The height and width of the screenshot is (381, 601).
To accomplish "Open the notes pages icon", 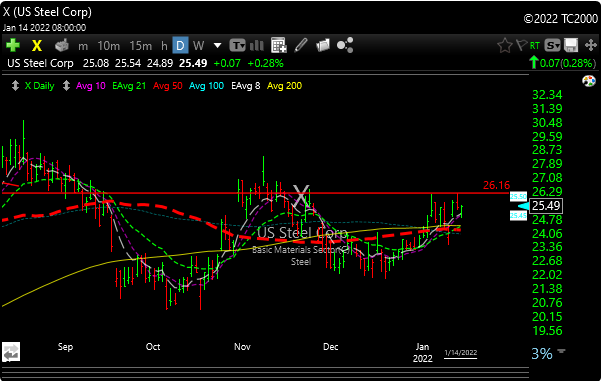I will [x=323, y=45].
